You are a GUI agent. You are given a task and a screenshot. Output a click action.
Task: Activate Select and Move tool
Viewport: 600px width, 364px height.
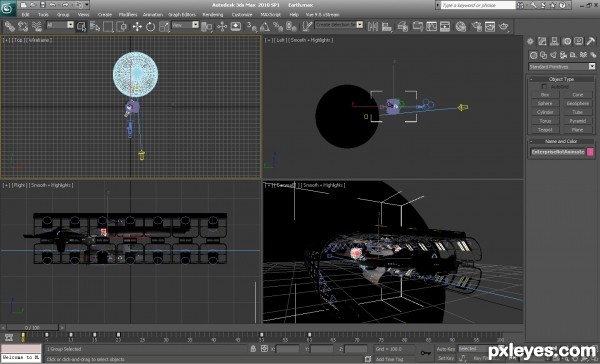137,26
